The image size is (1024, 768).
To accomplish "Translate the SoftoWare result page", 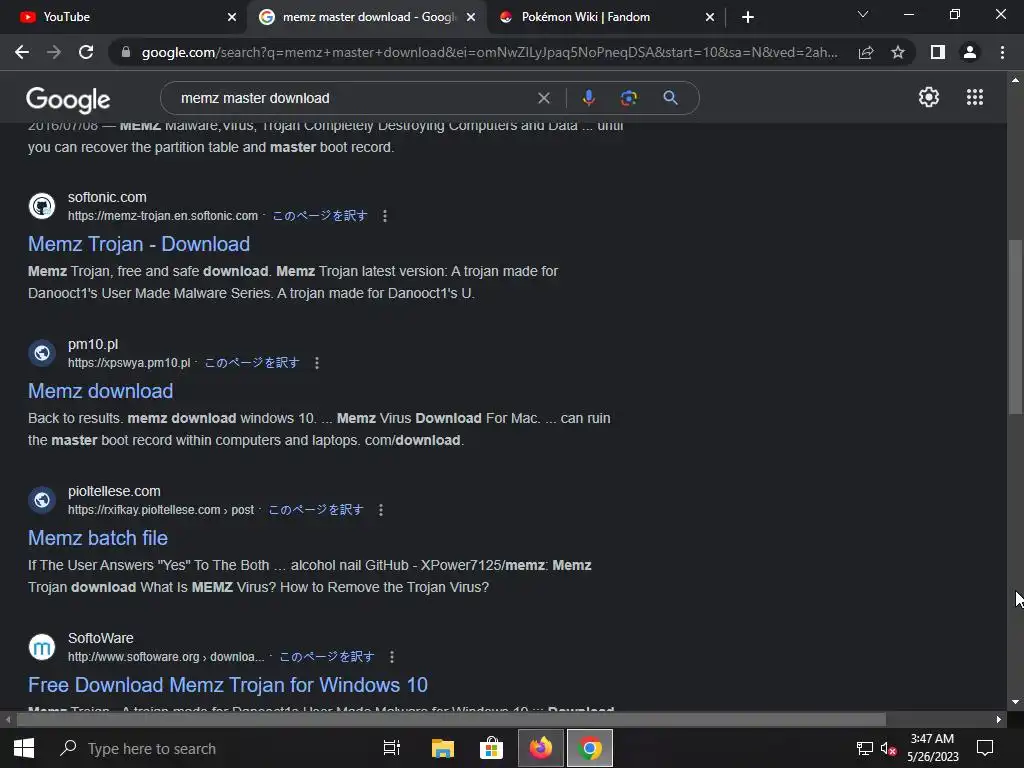I will tap(327, 656).
